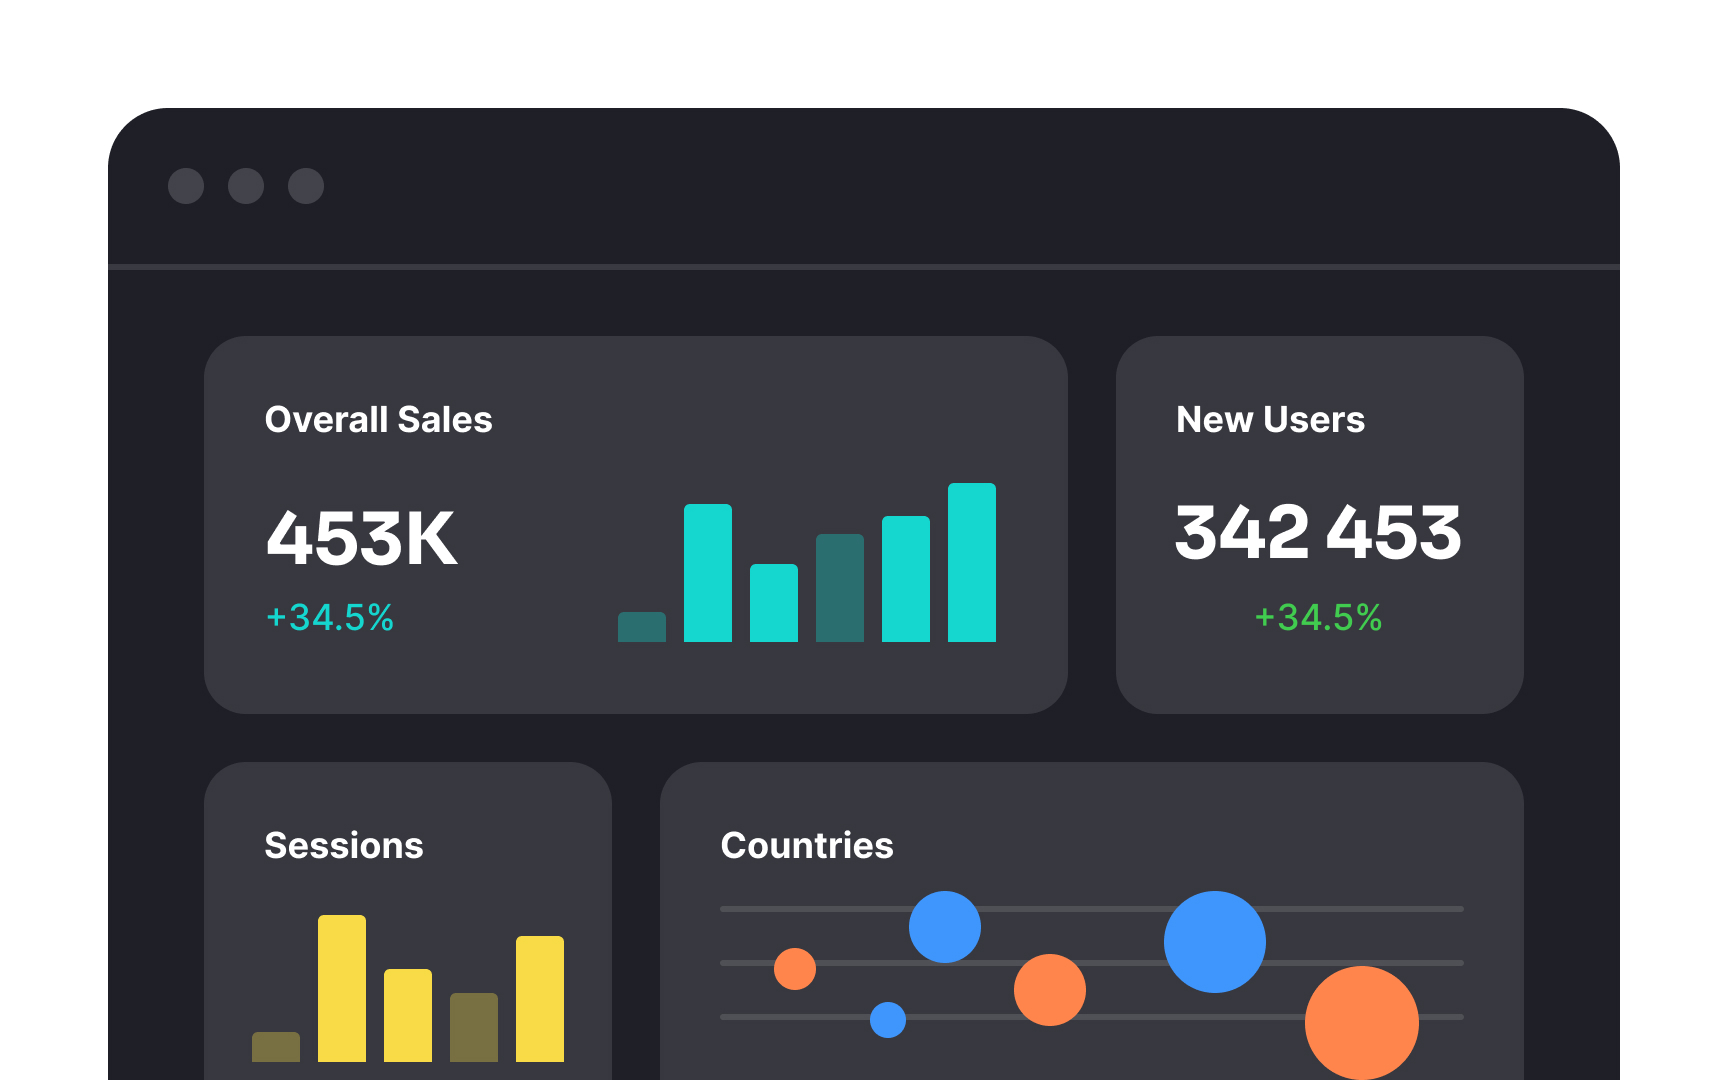Click the largest orange bubble in Countries
Screen dimensions: 1728x1080
coord(1362,1023)
